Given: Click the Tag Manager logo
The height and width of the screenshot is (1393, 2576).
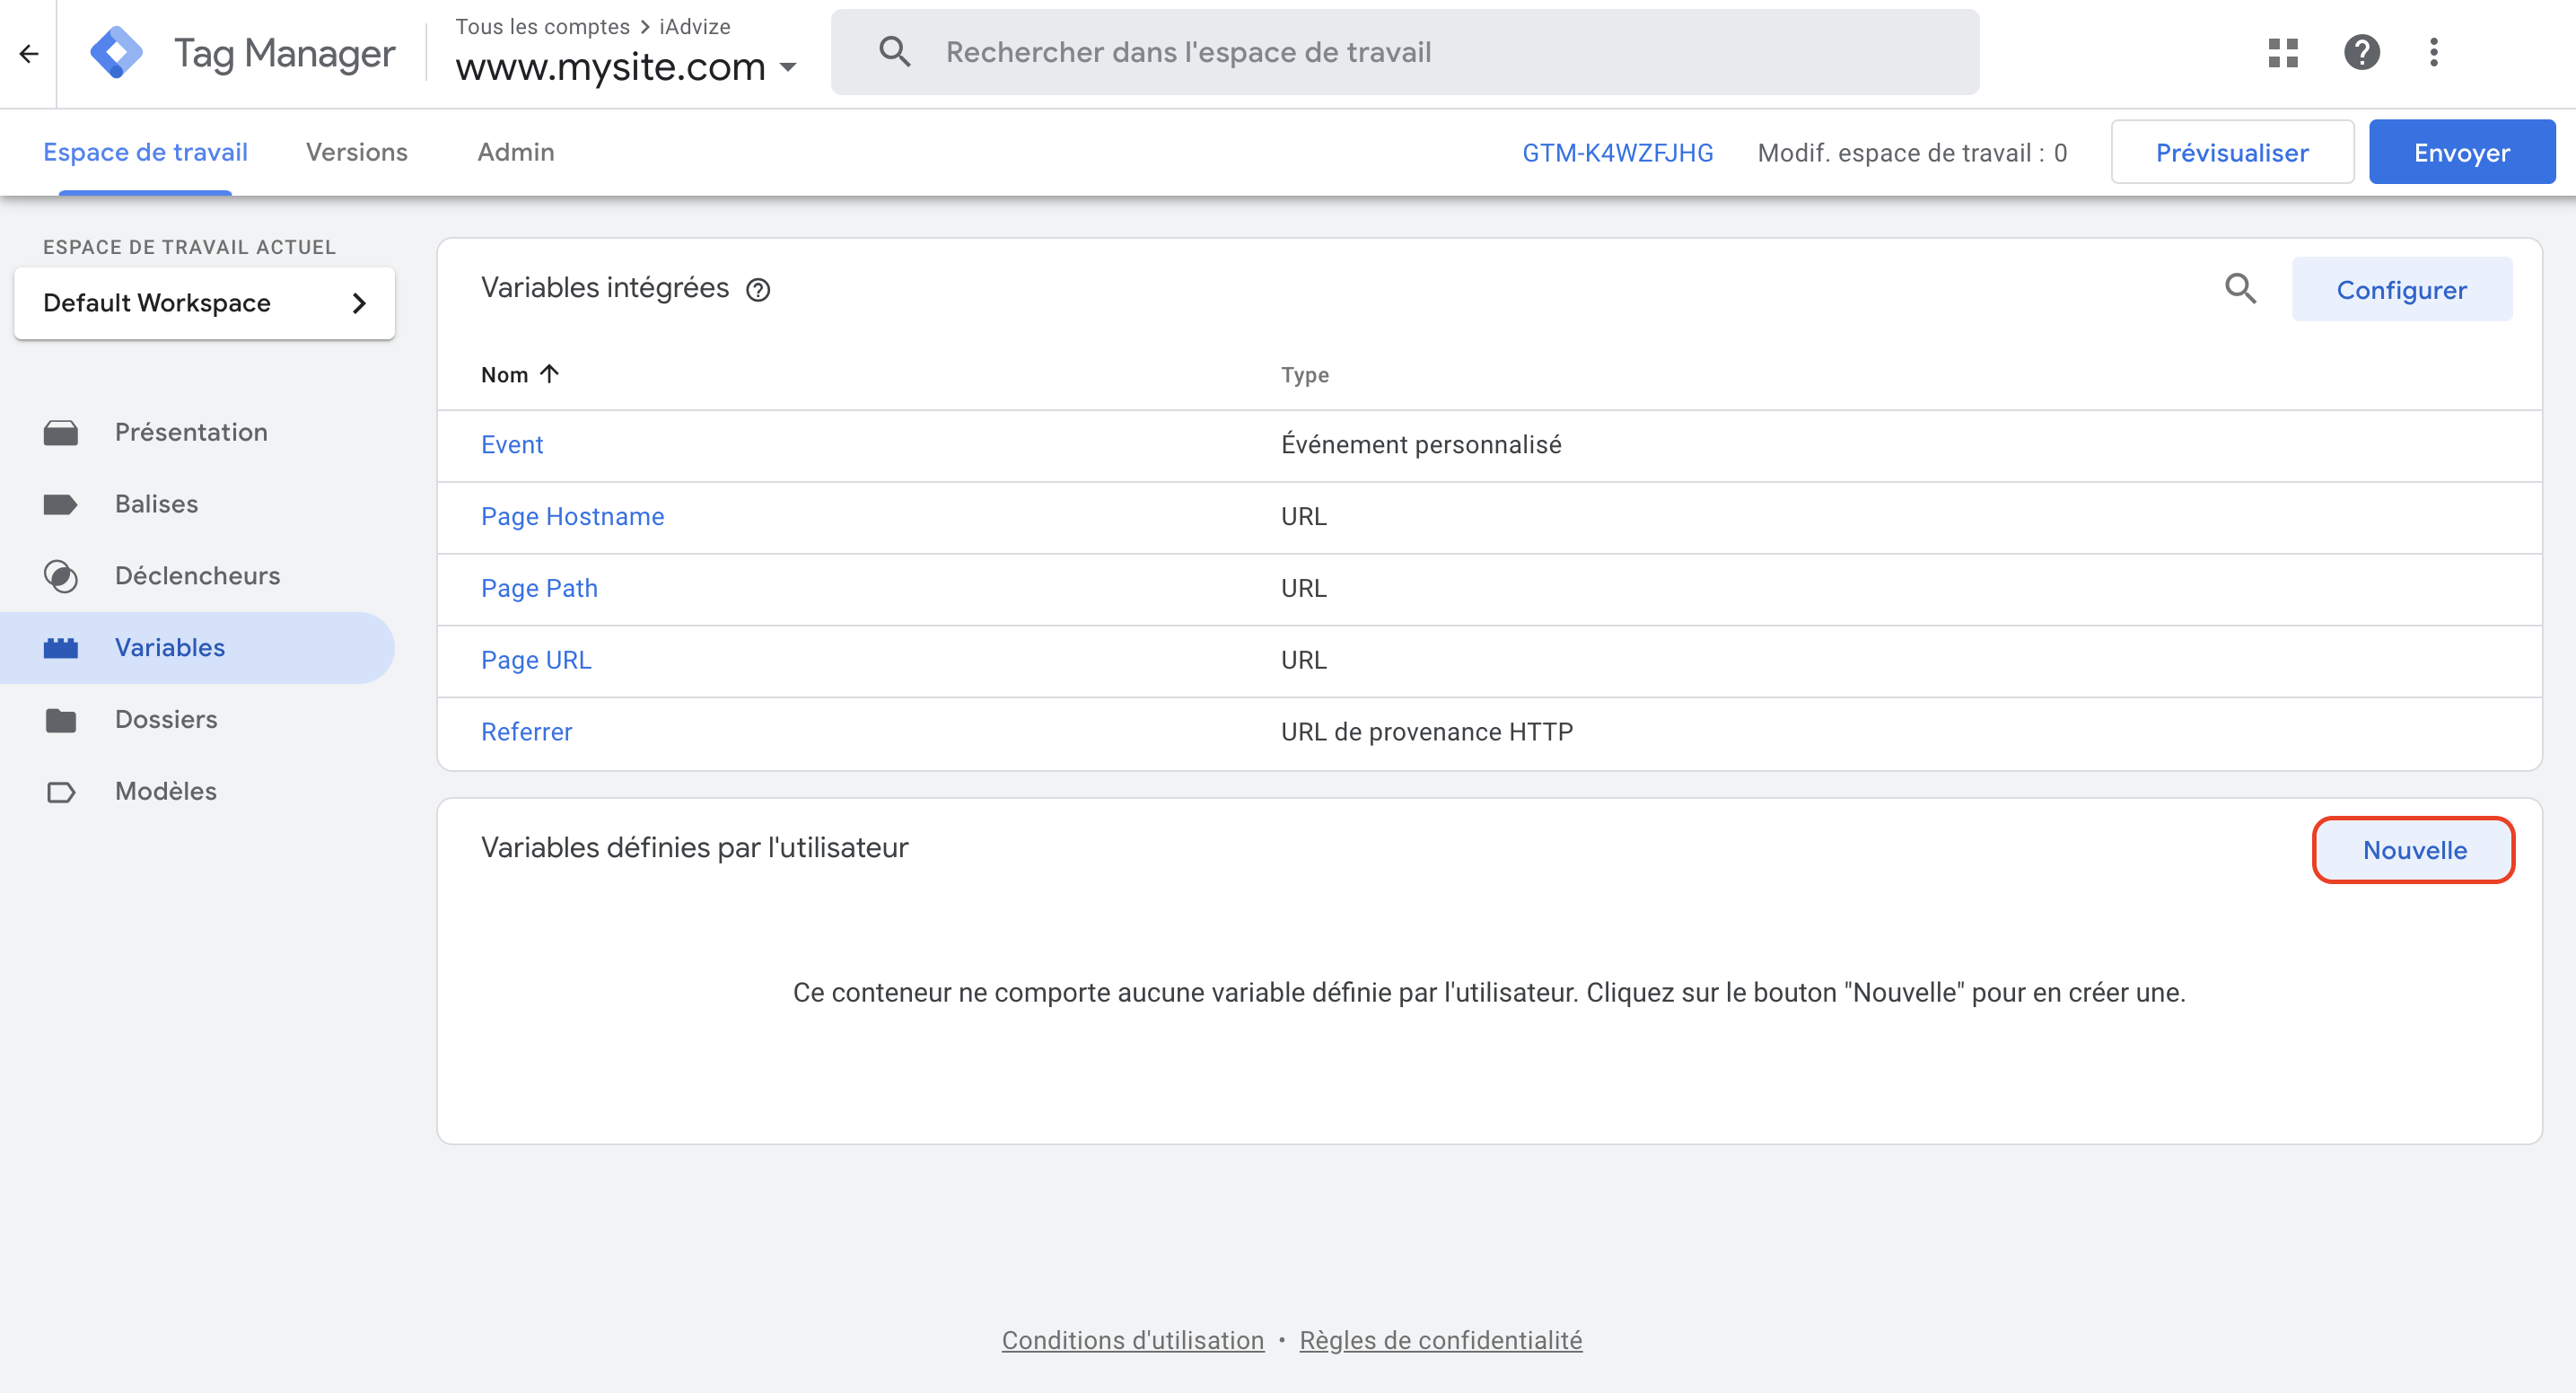Looking at the screenshot, I should [116, 53].
